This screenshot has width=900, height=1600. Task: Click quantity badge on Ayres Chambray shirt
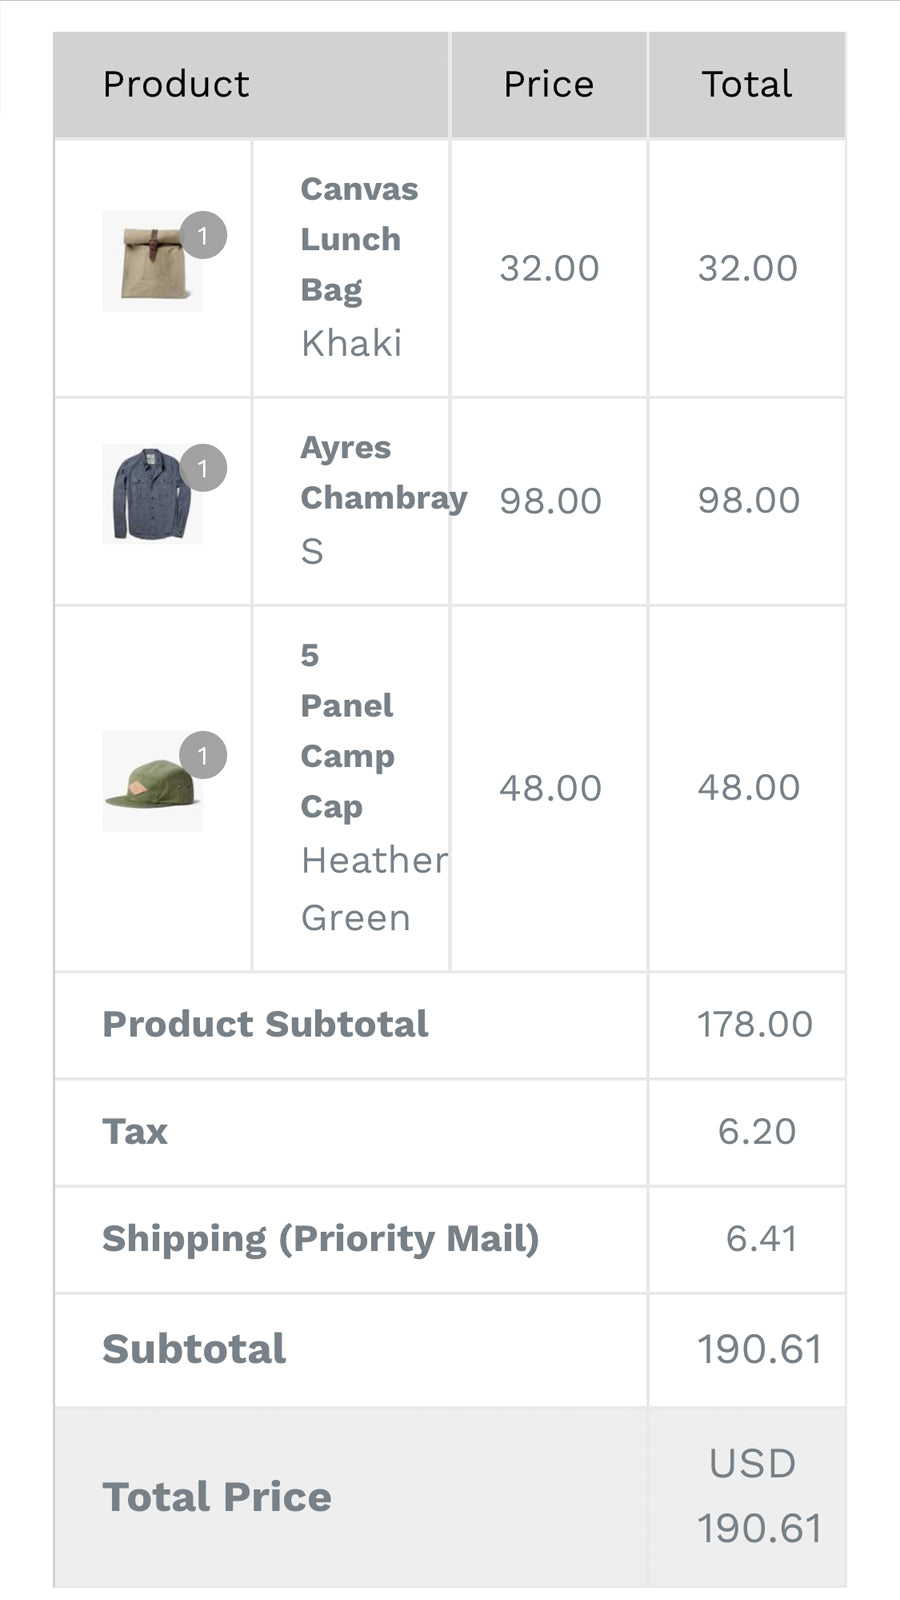[203, 468]
